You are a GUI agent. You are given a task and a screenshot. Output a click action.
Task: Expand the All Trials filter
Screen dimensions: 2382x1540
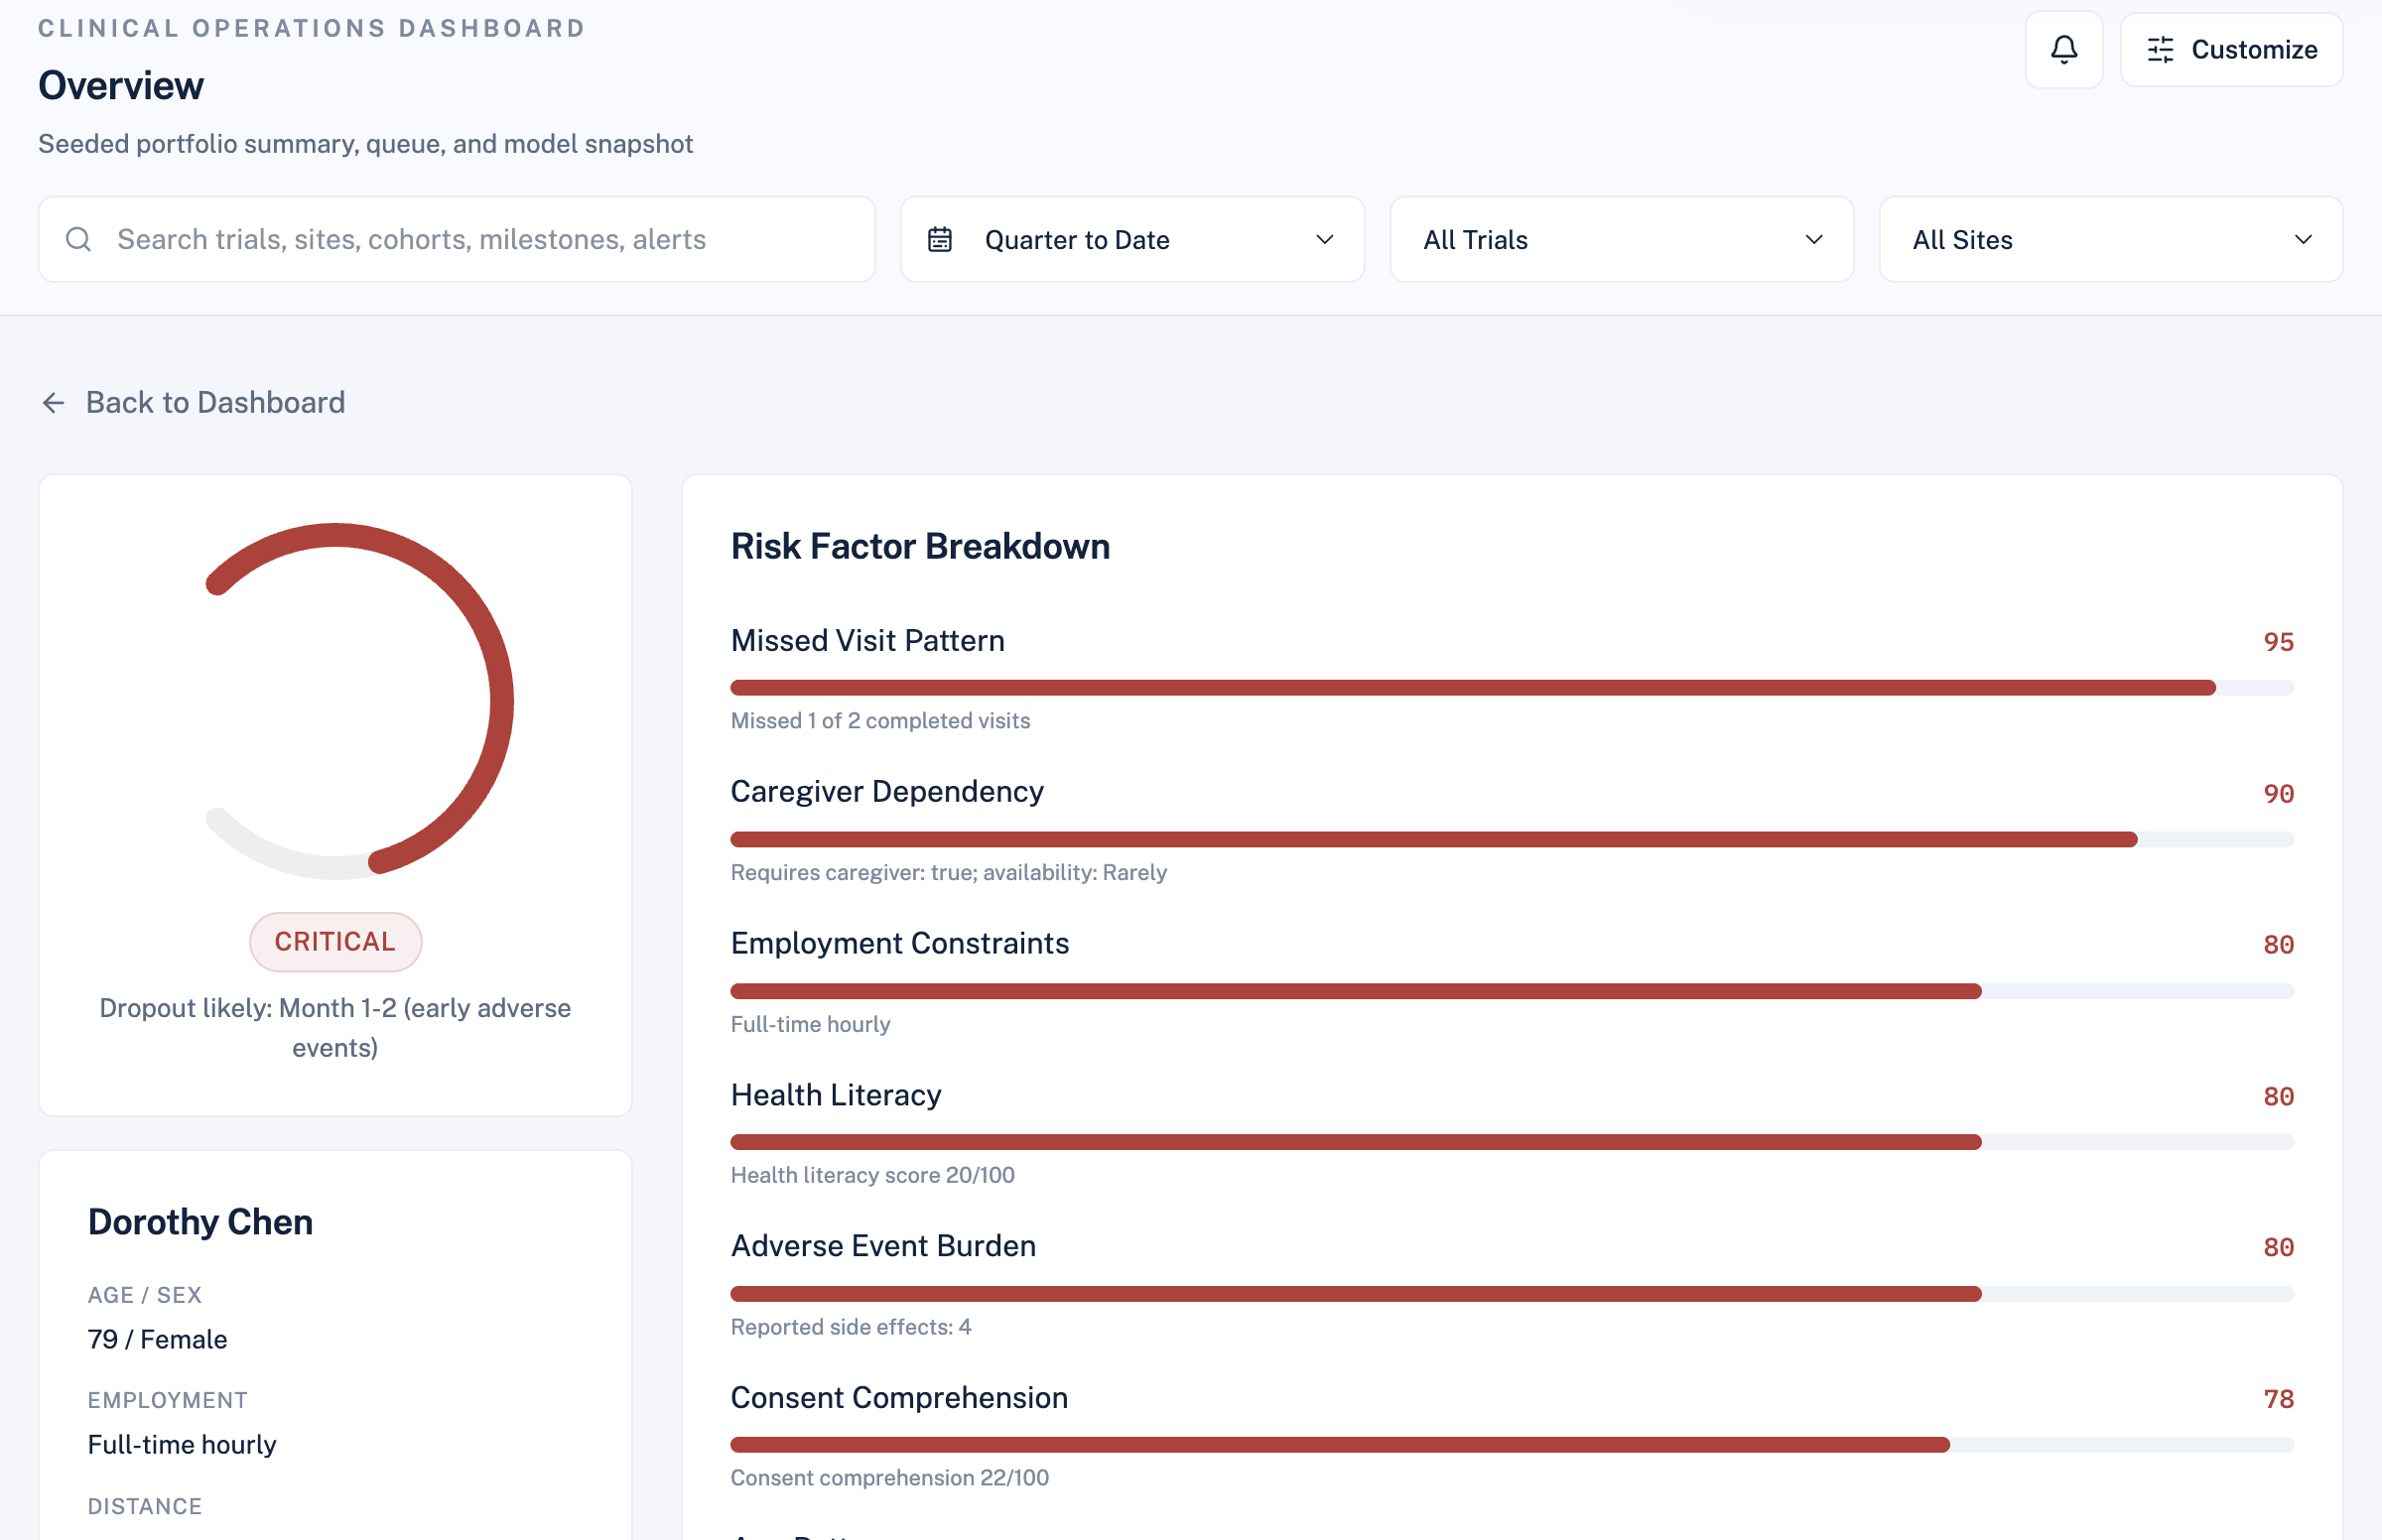[1620, 240]
